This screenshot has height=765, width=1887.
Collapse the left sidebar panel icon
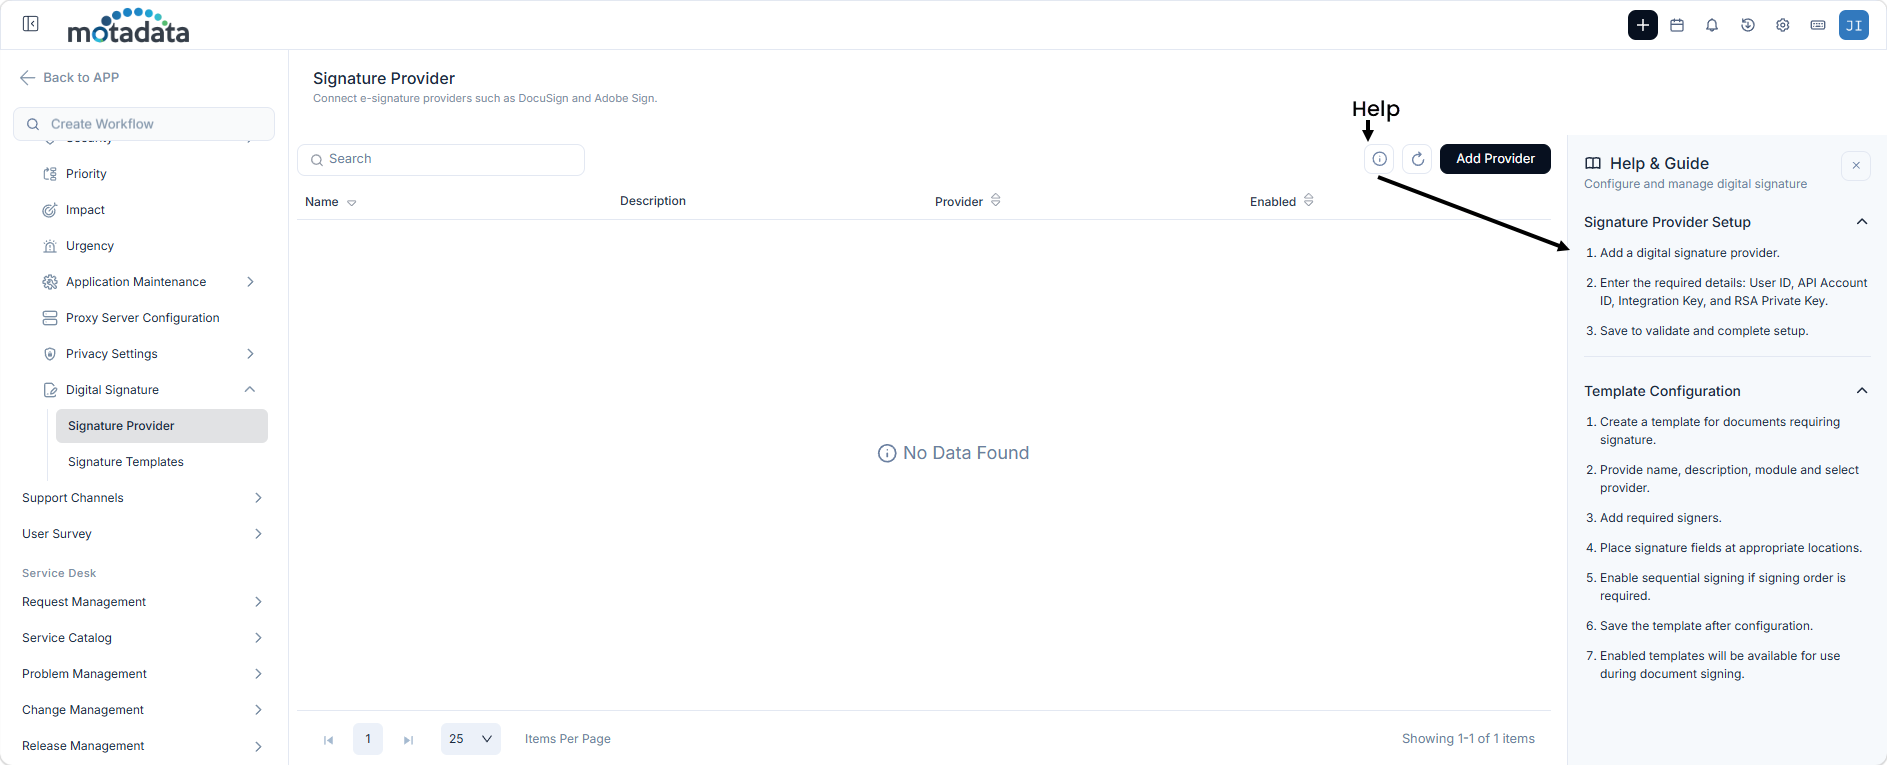tap(31, 24)
